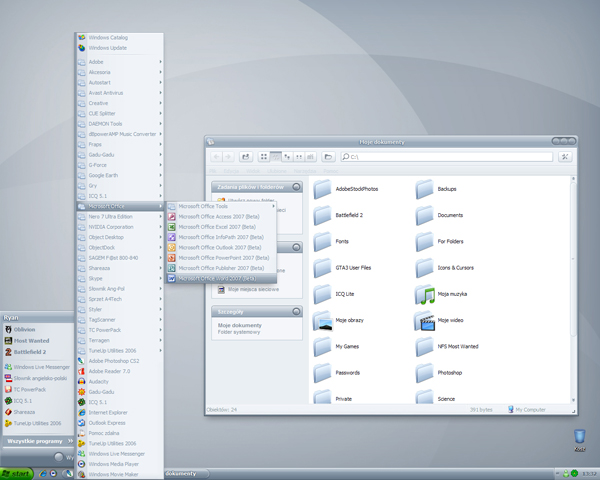This screenshot has width=600, height=480.
Task: Select the last (details) view mode button
Action: (310, 157)
